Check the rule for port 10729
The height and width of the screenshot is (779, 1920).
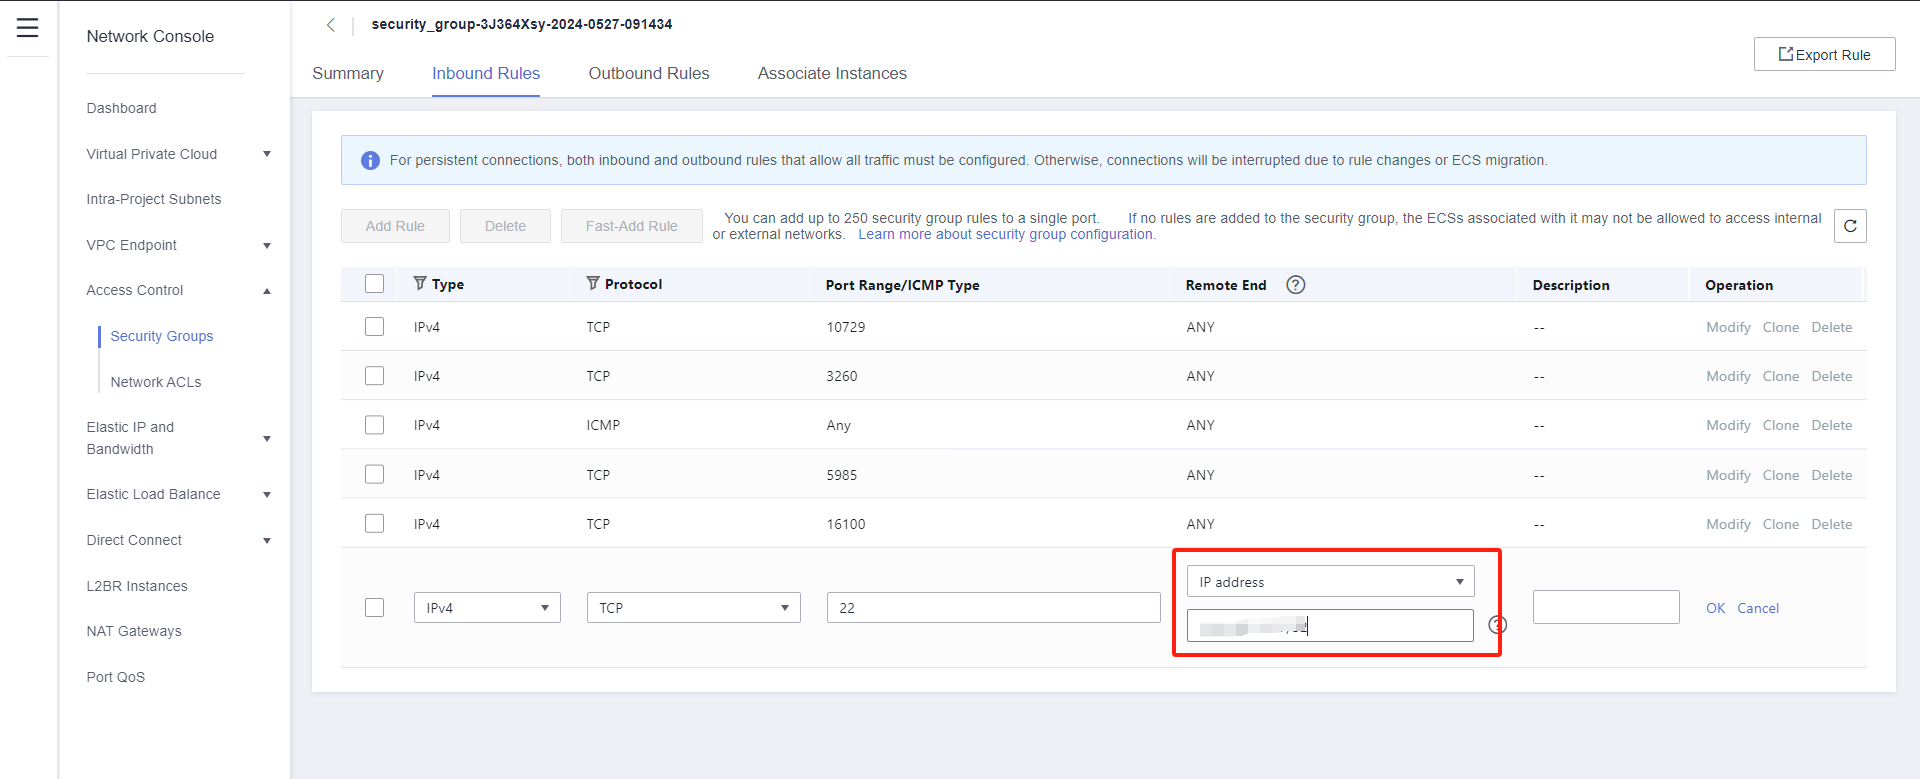coord(374,327)
